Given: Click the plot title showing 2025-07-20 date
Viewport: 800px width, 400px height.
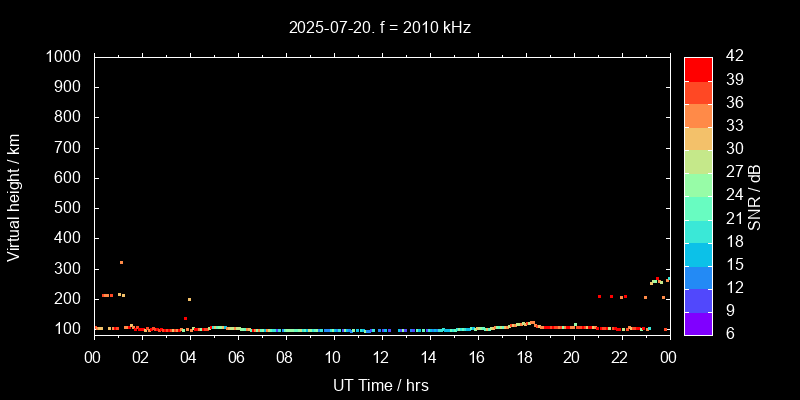Looking at the screenshot, I should click(x=380, y=28).
